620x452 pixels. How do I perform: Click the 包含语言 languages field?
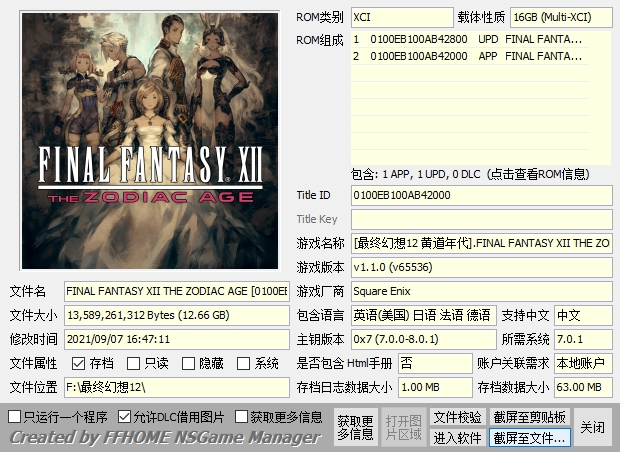pos(423,315)
